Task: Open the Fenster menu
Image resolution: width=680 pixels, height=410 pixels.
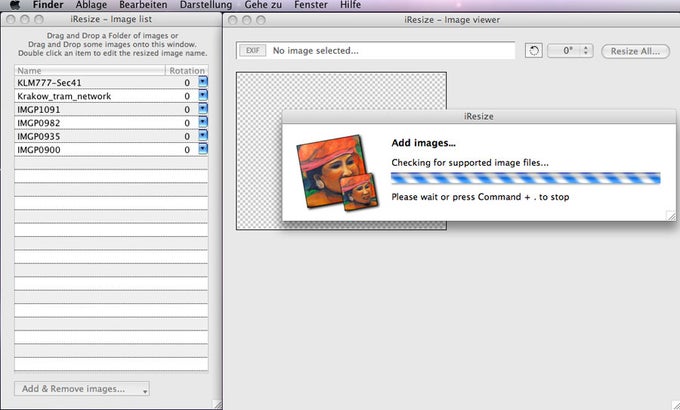Action: pyautogui.click(x=311, y=5)
